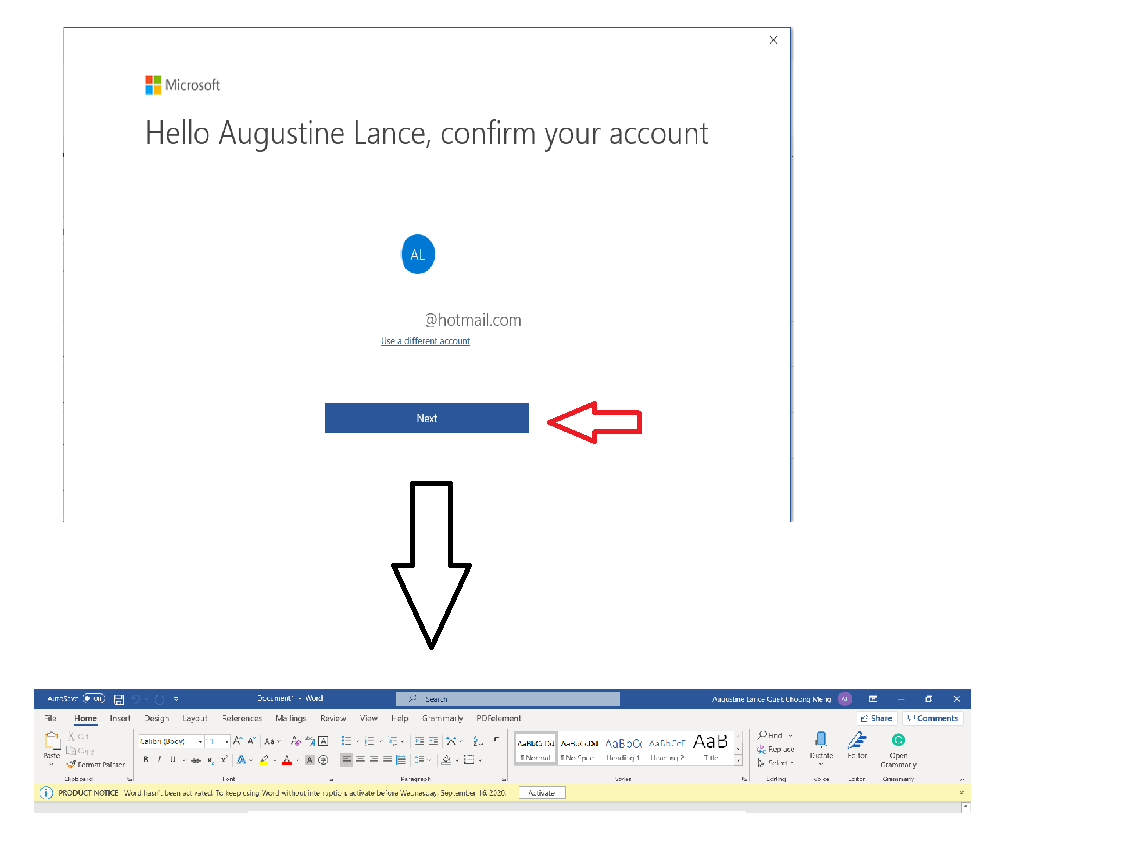Open the font color dropdown arrow
This screenshot has width=1130, height=856.
click(x=298, y=760)
